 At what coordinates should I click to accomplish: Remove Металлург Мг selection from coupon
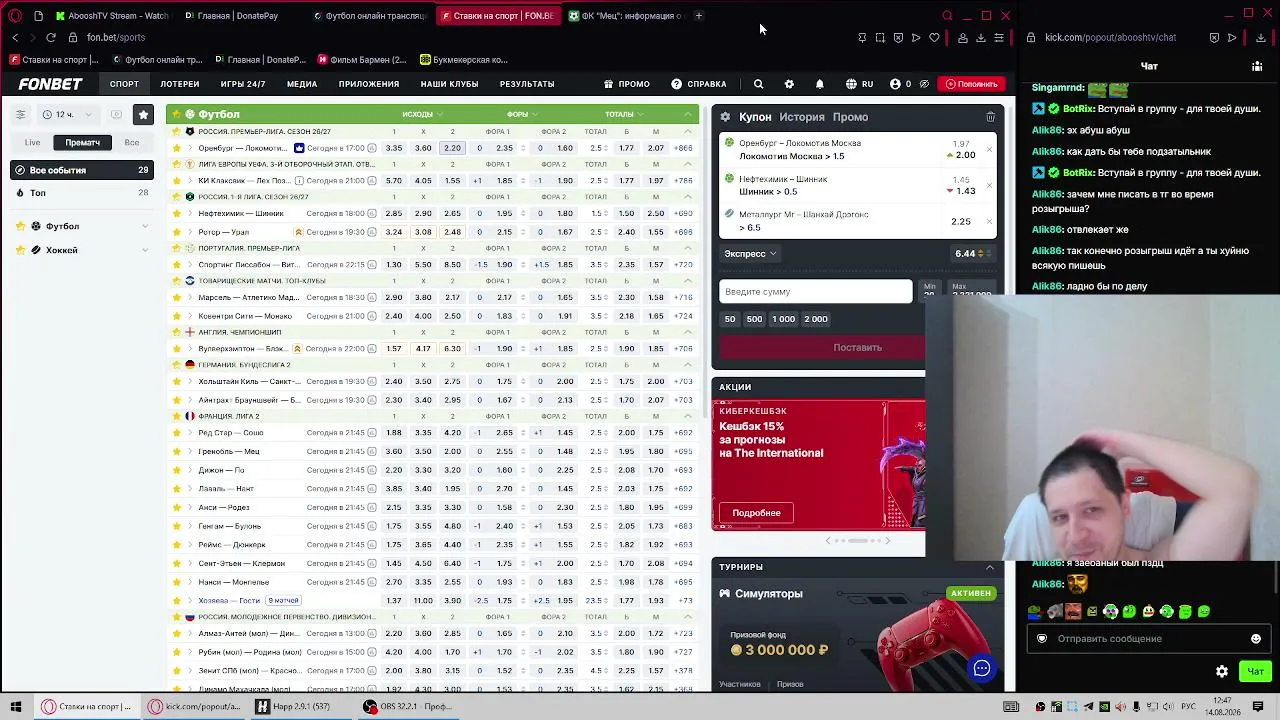click(x=989, y=221)
